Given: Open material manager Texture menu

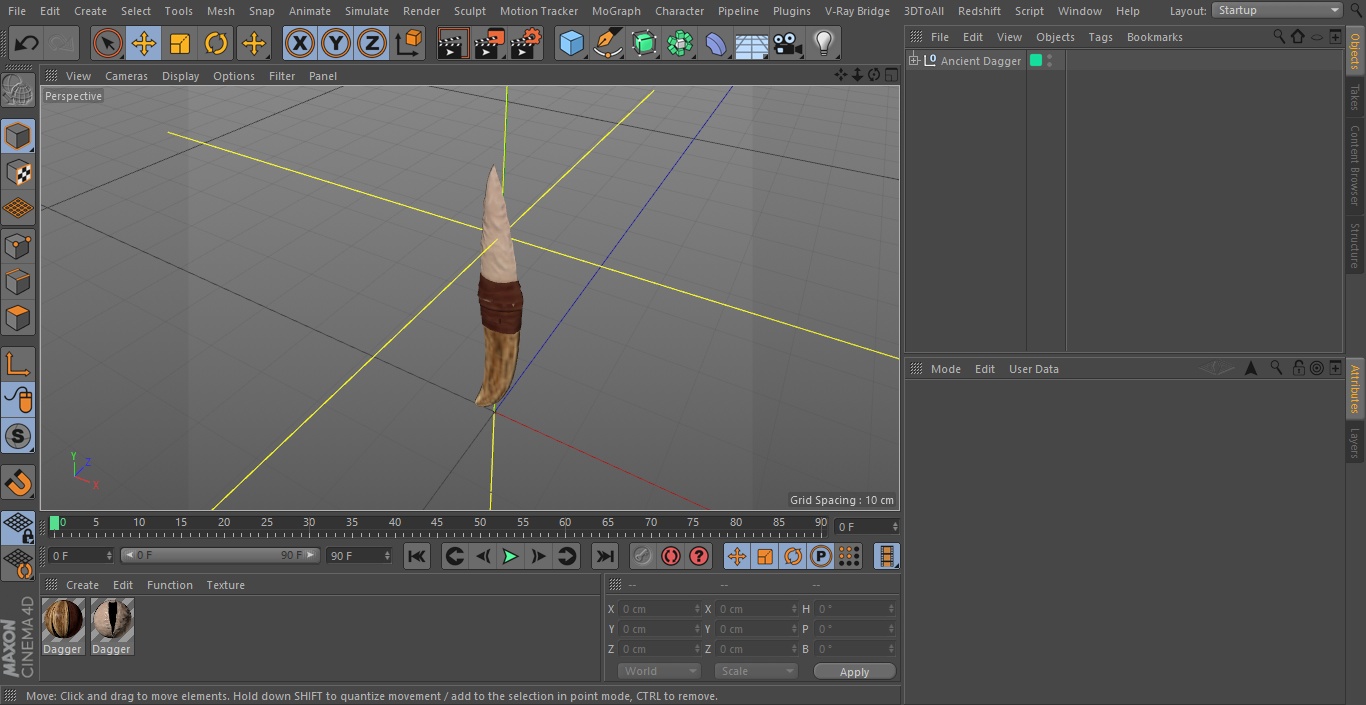Looking at the screenshot, I should [x=225, y=585].
